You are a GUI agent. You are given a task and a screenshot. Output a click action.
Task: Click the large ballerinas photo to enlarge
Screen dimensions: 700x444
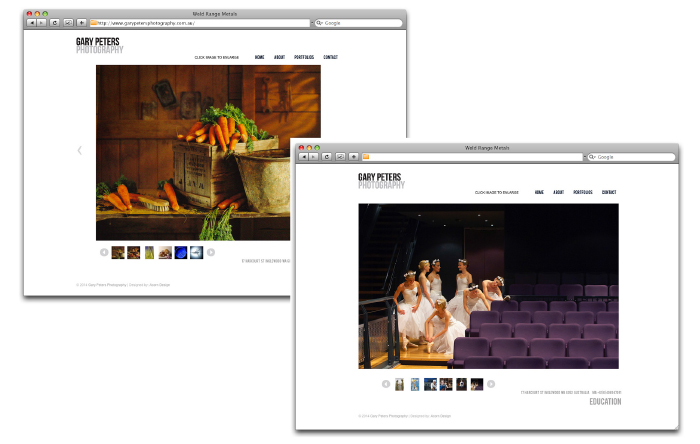point(488,286)
